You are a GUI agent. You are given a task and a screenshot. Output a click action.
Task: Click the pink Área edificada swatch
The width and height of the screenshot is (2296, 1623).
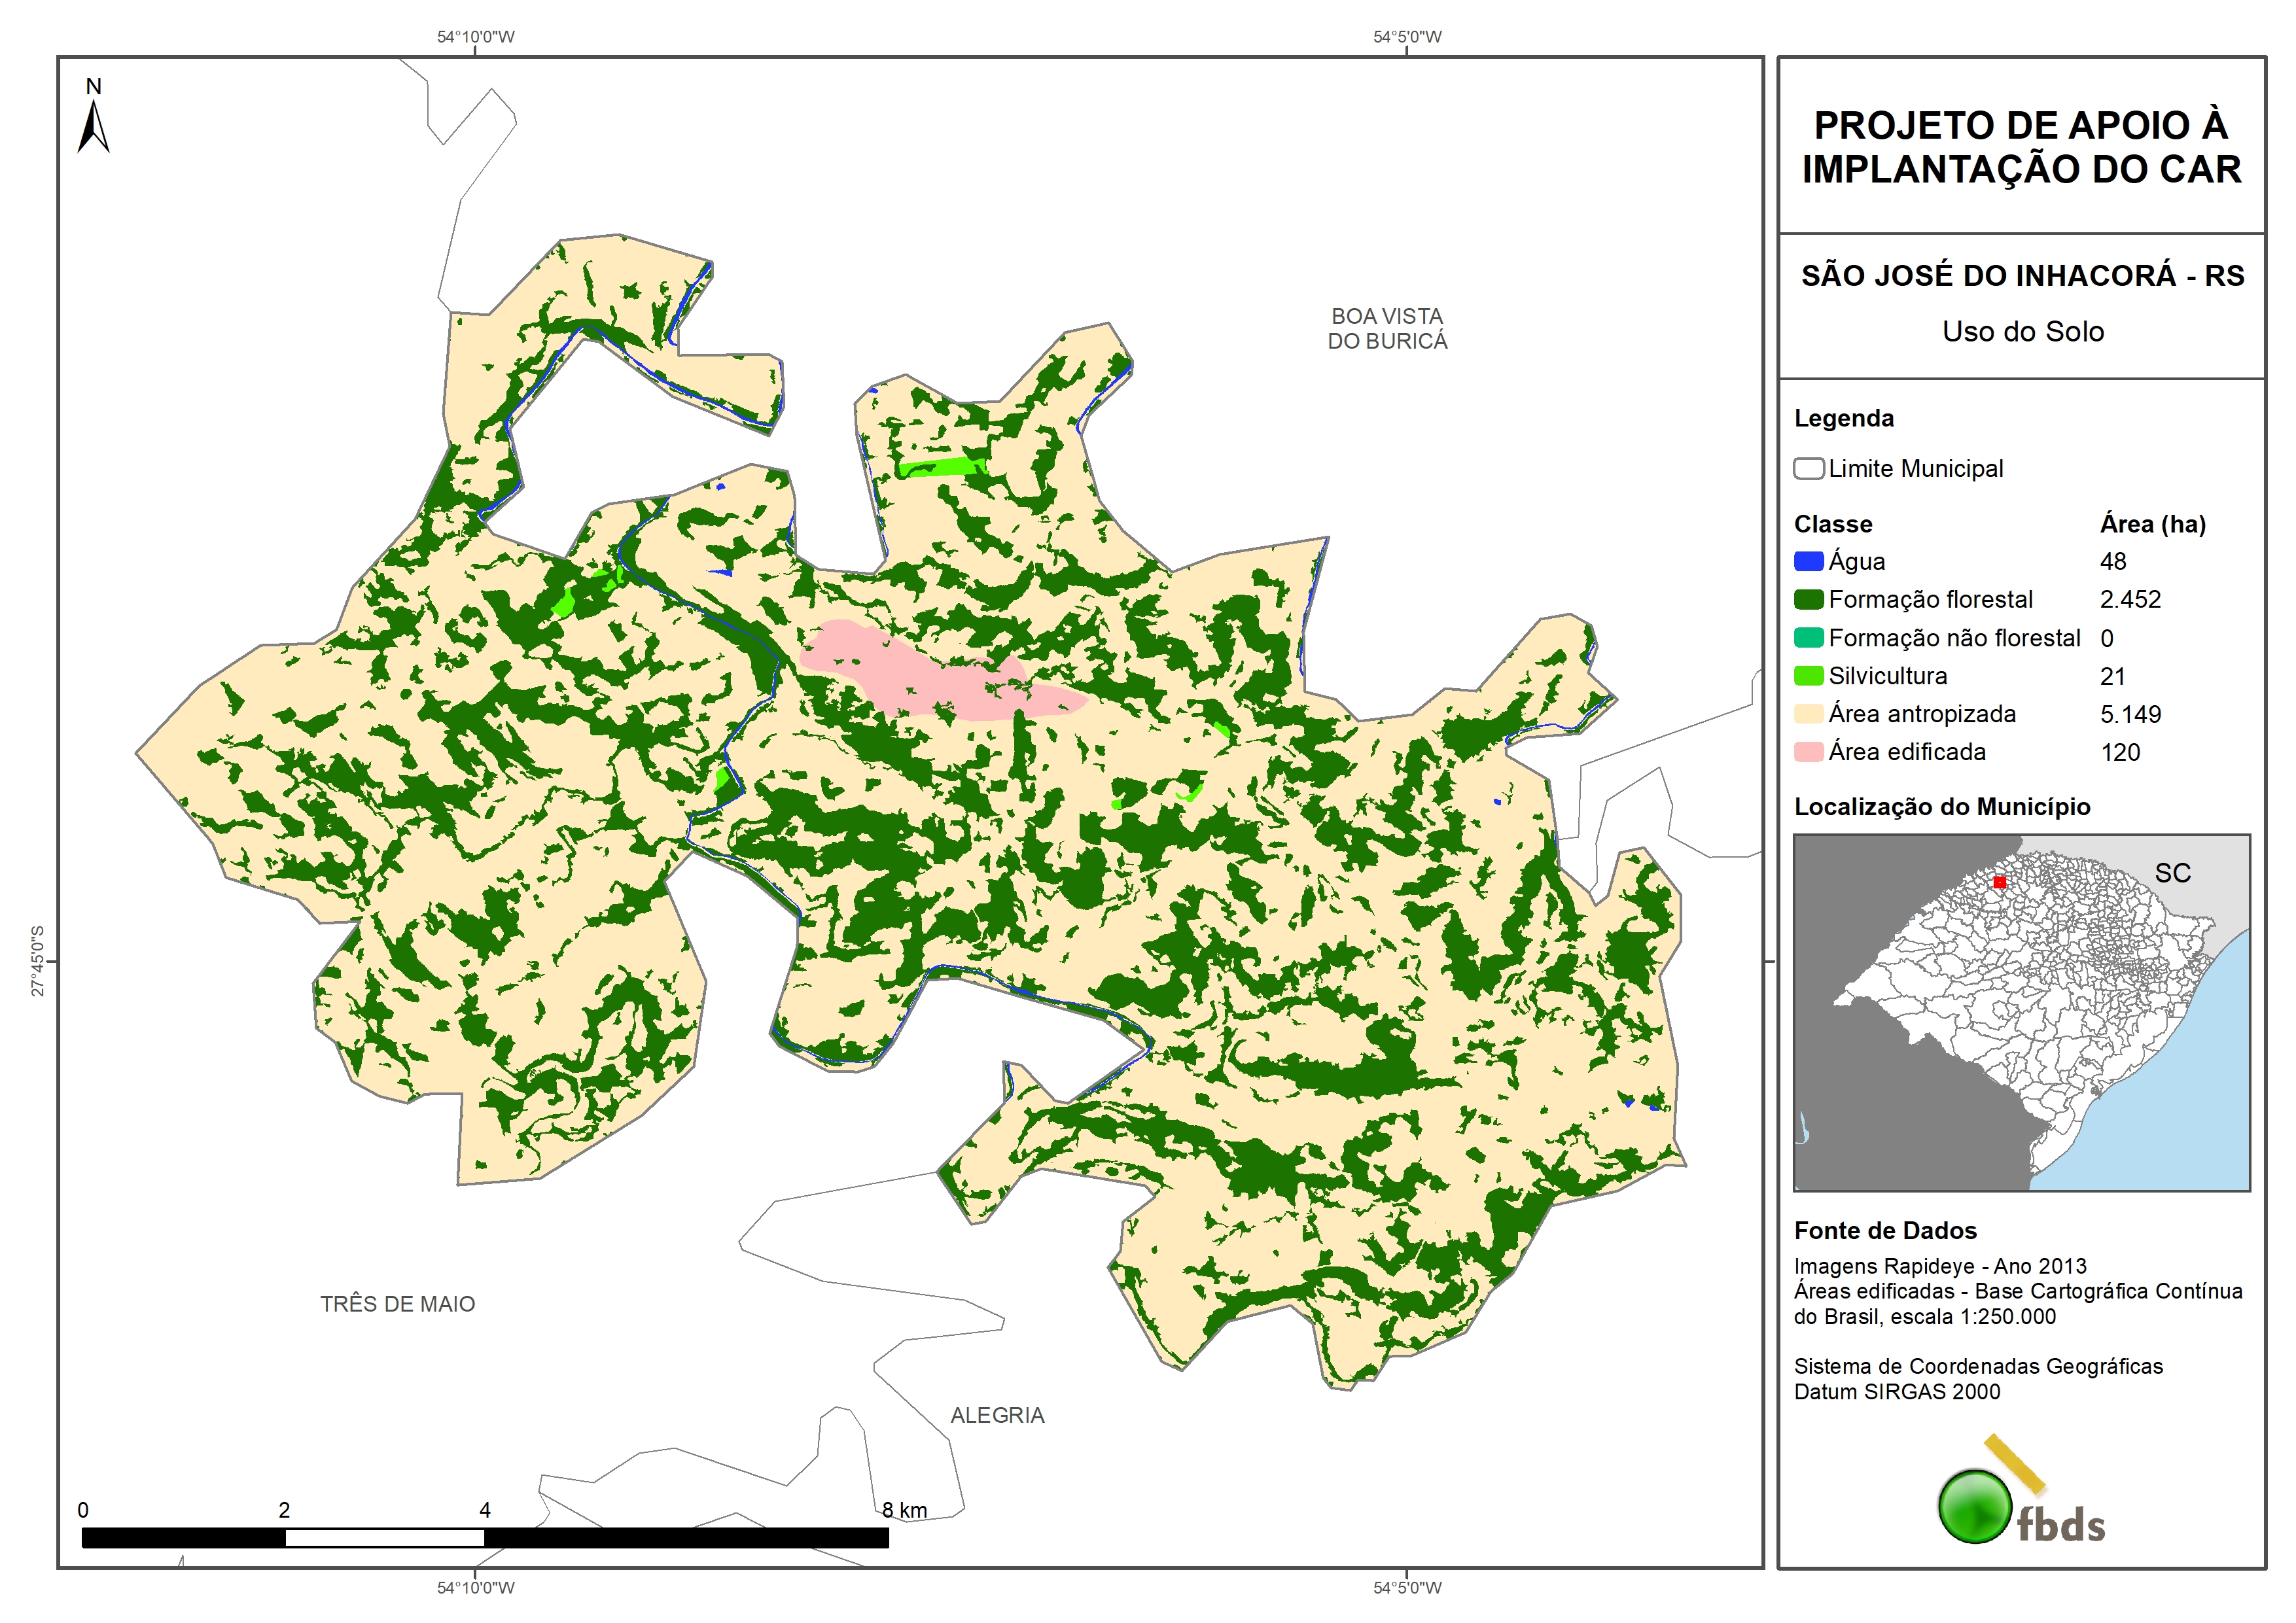[1808, 752]
